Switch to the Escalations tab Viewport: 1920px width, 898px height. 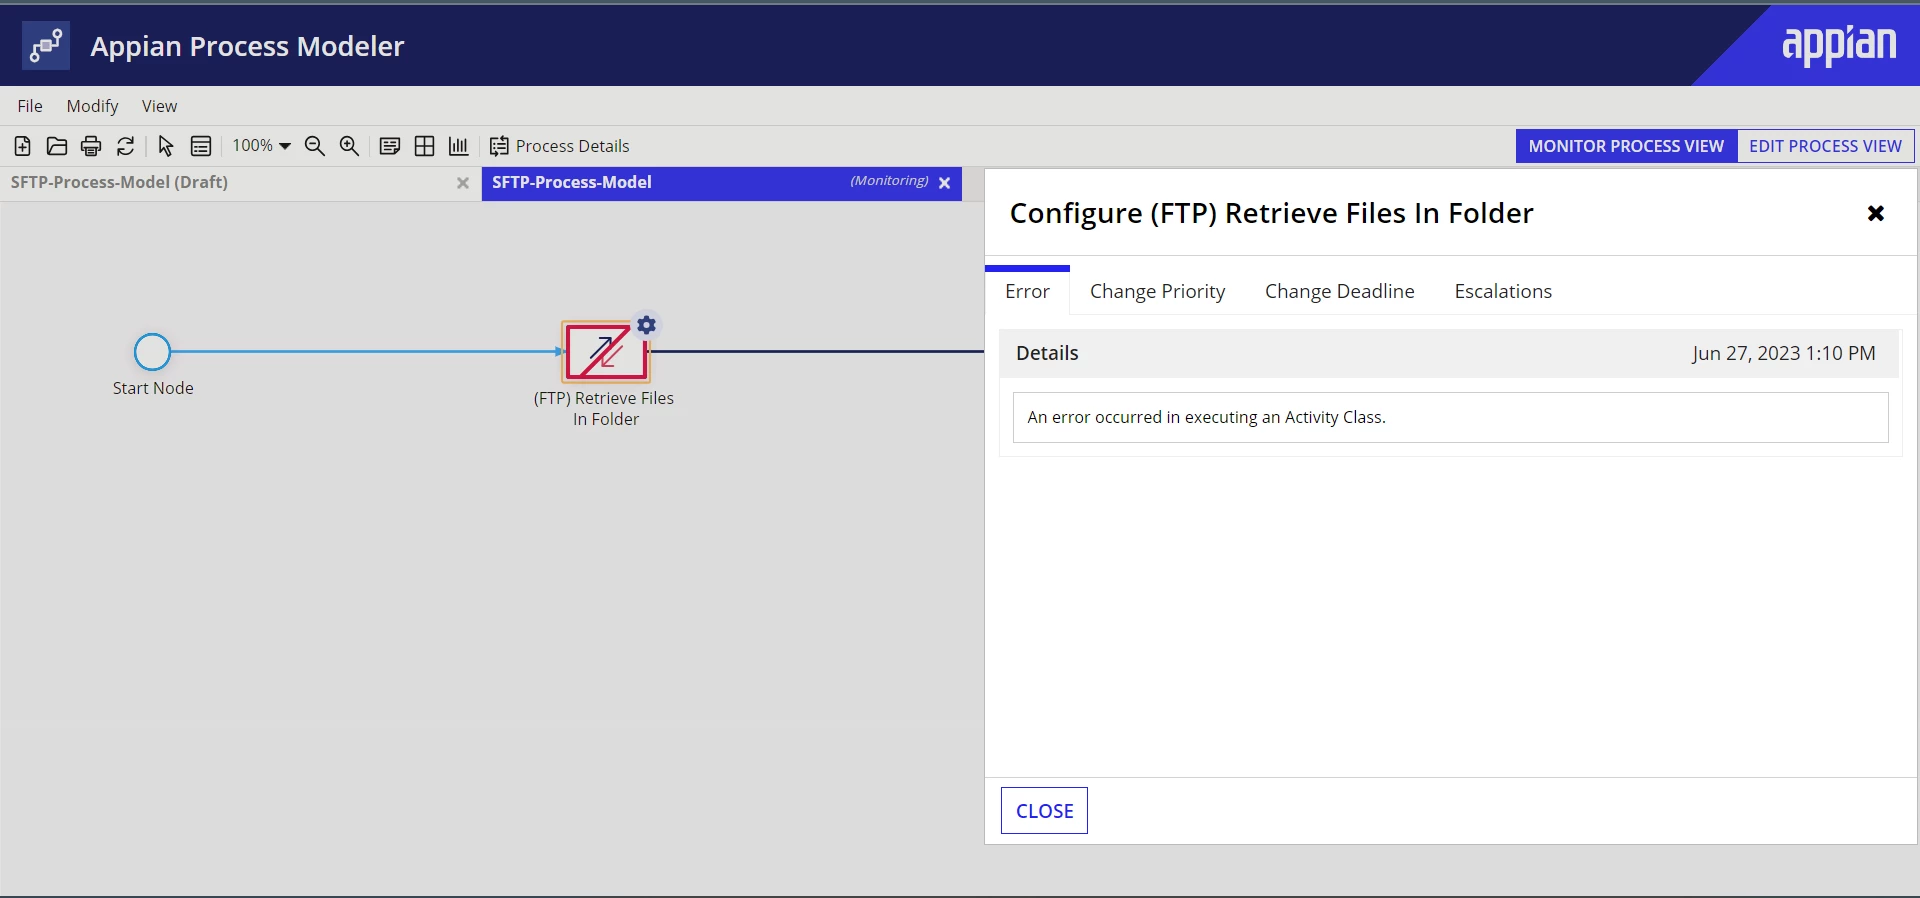1503,291
